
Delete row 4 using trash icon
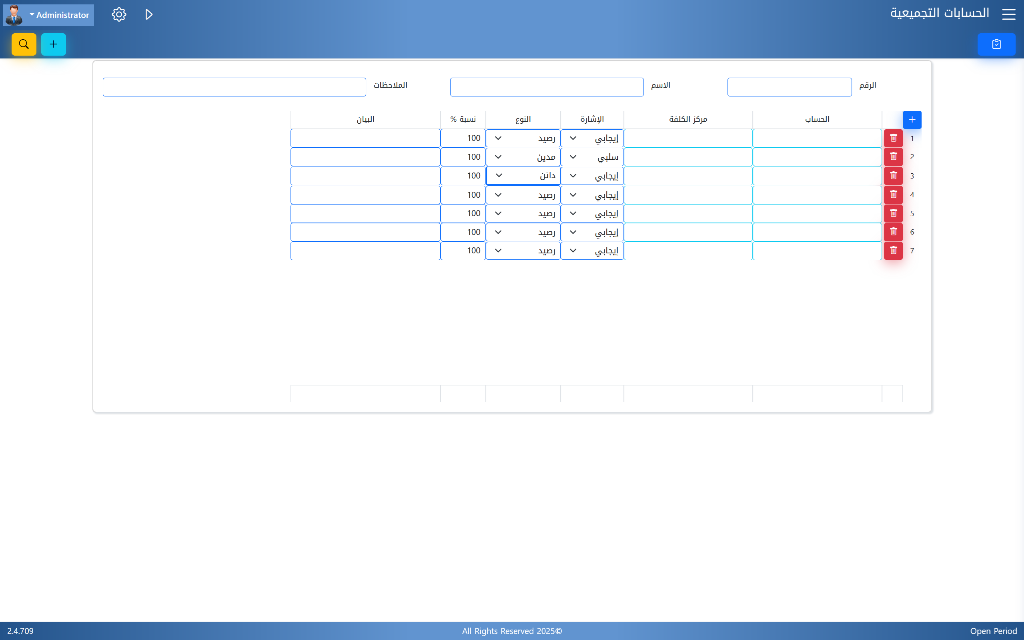coord(893,195)
